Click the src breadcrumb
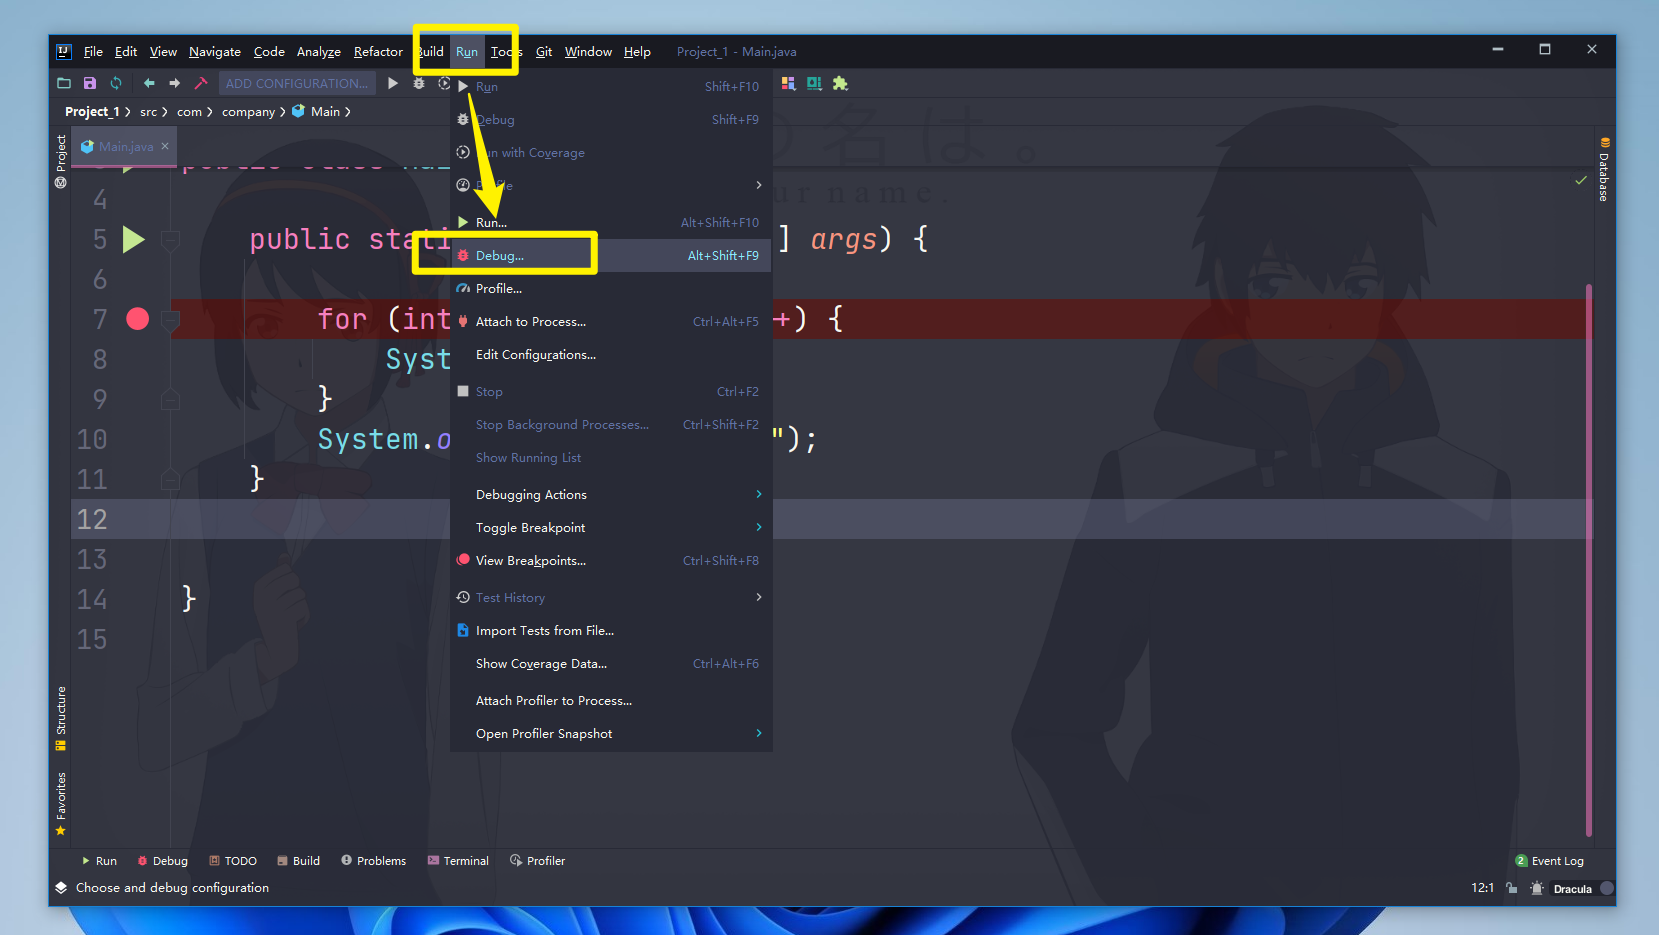Image resolution: width=1659 pixels, height=935 pixels. pos(148,112)
